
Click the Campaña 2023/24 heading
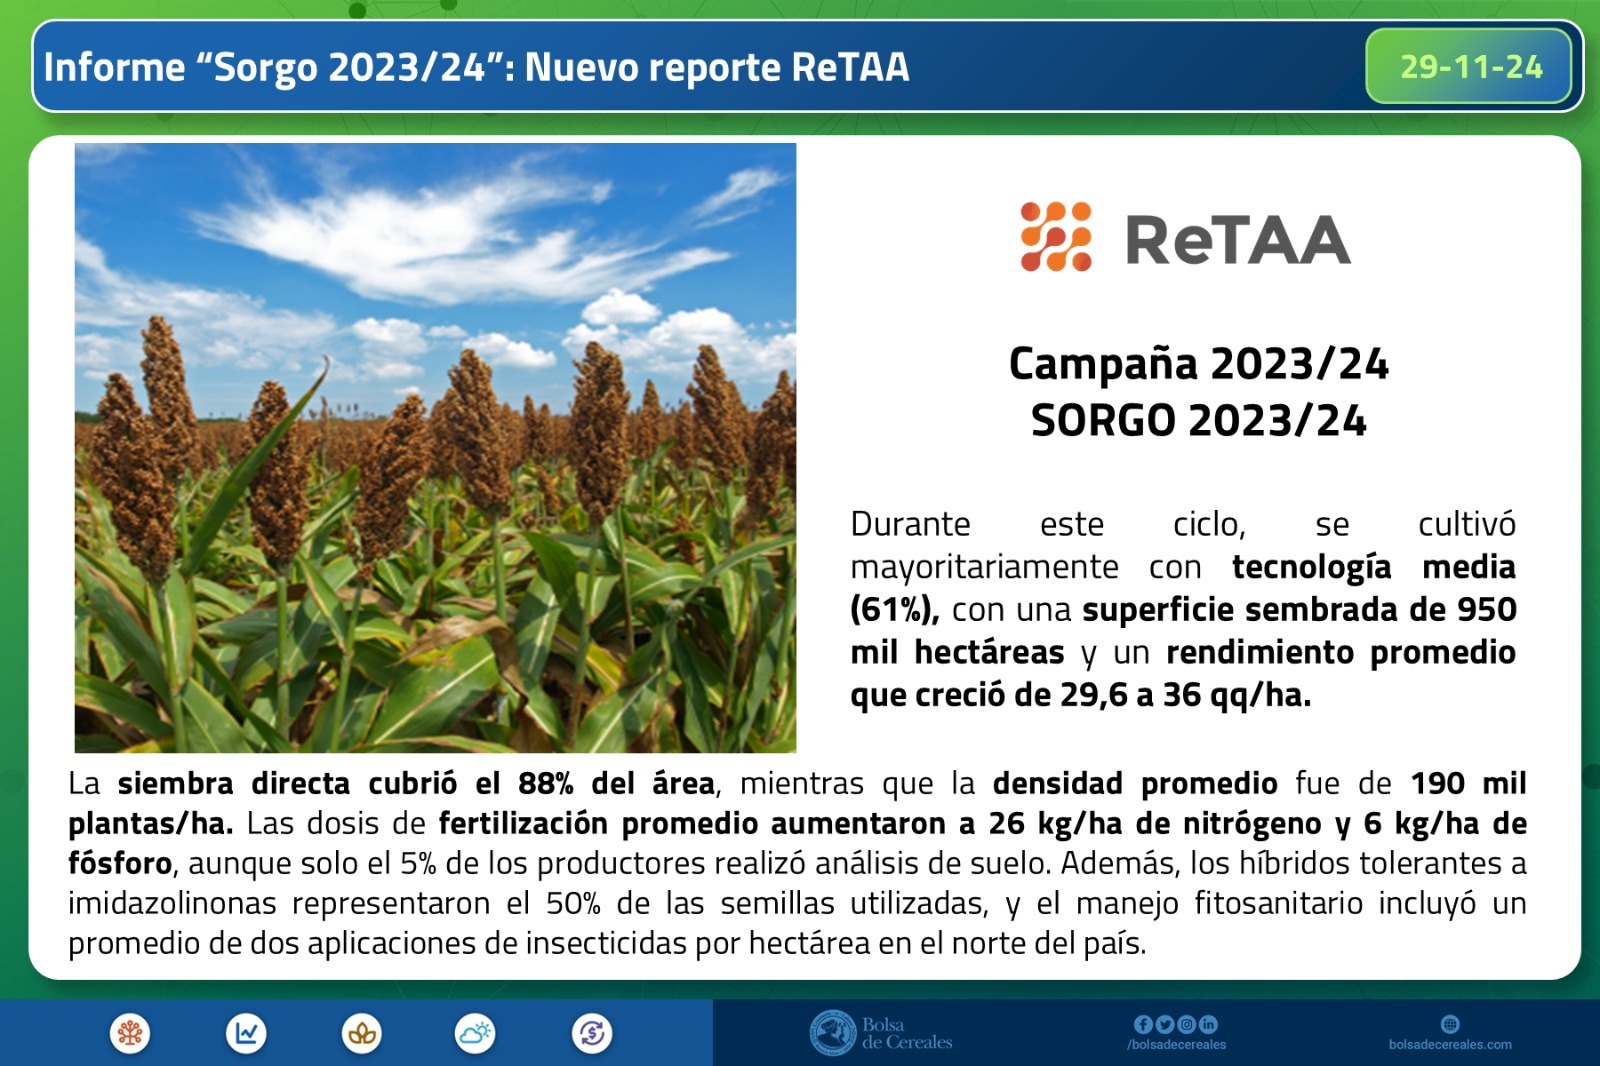1198,364
